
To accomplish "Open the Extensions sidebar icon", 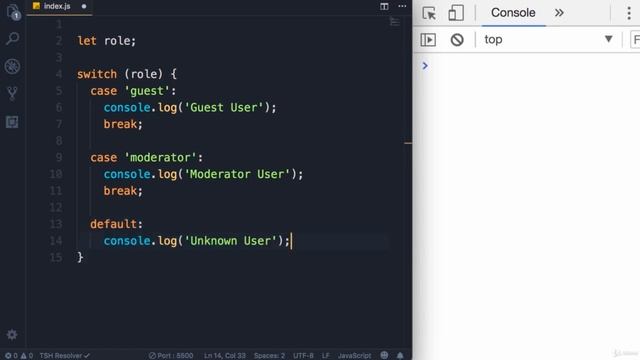I will (x=12, y=122).
